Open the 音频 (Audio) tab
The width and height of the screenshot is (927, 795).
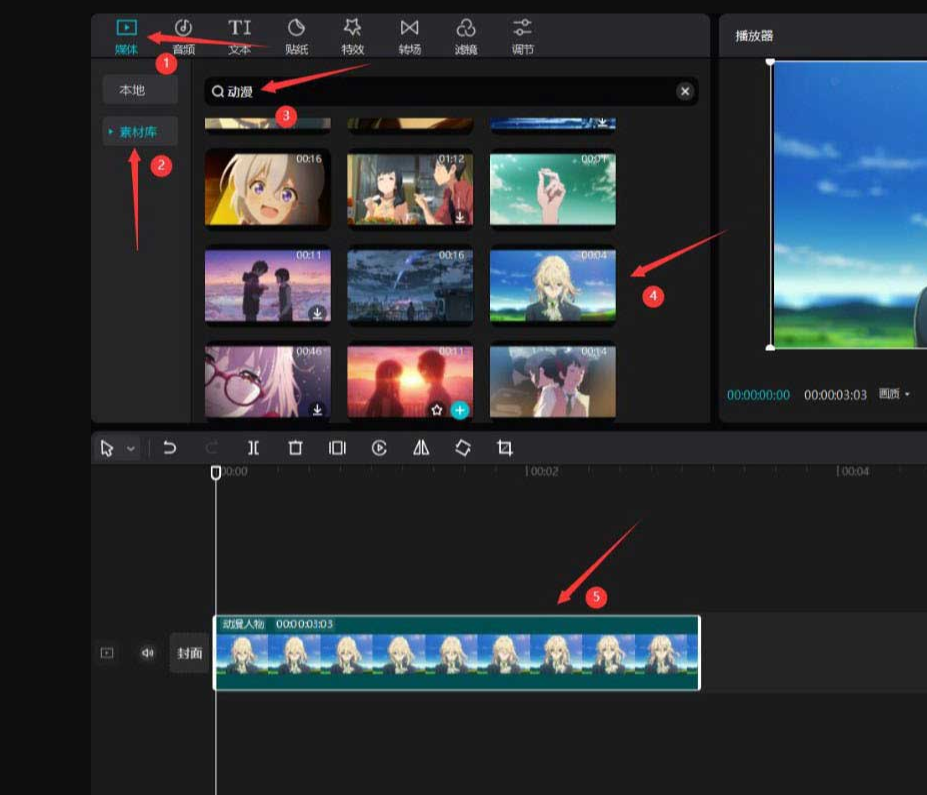pyautogui.click(x=183, y=37)
